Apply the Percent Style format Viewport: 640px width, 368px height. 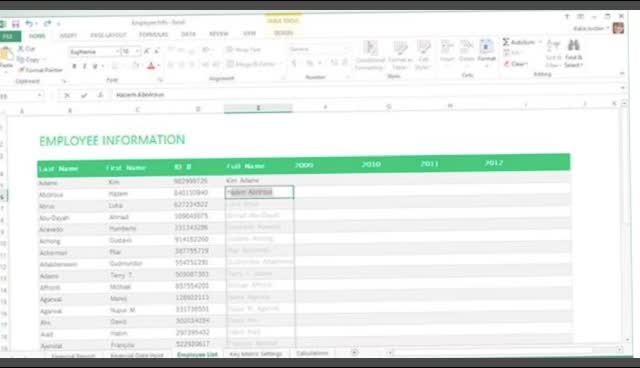pyautogui.click(x=309, y=63)
